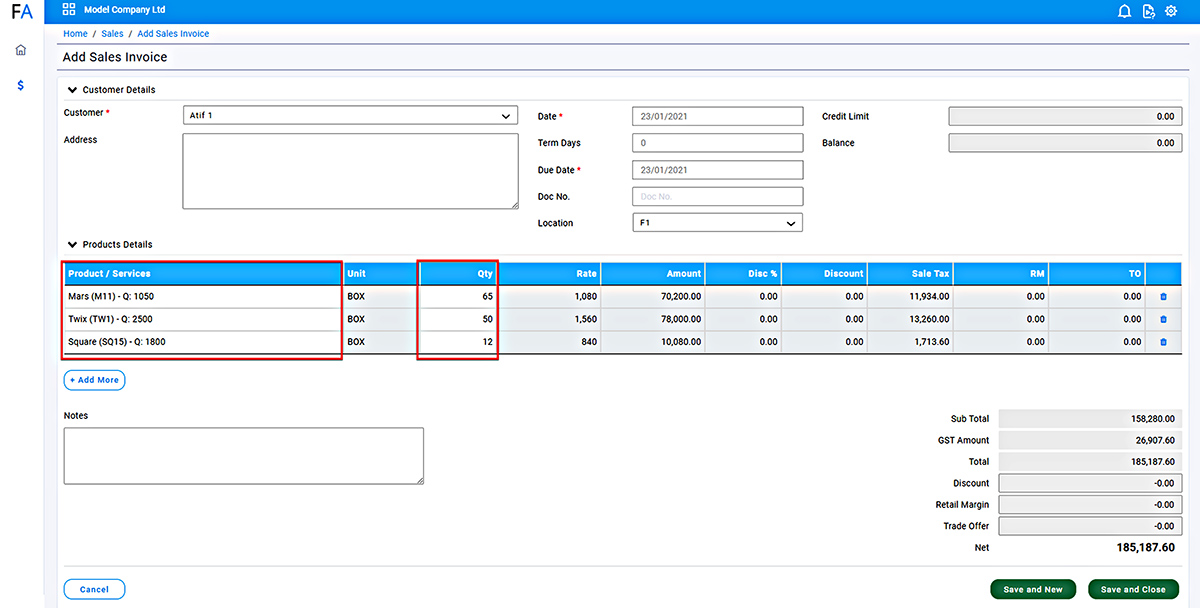Click the Due Date field

pos(718,170)
